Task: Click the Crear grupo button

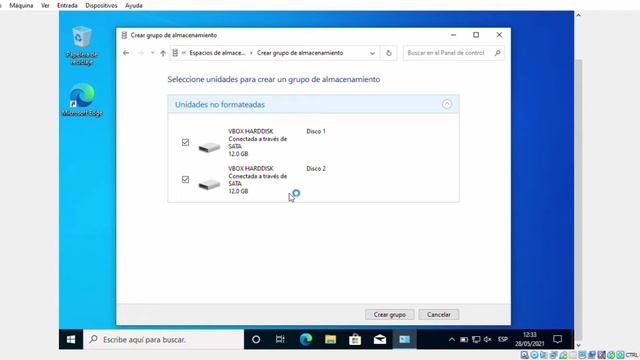Action: coord(389,314)
